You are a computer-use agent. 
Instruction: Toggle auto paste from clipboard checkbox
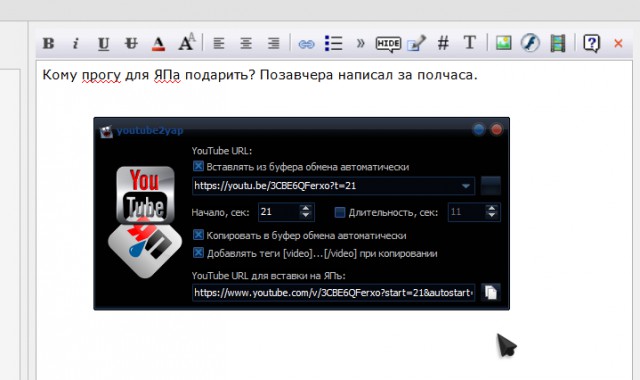198,166
